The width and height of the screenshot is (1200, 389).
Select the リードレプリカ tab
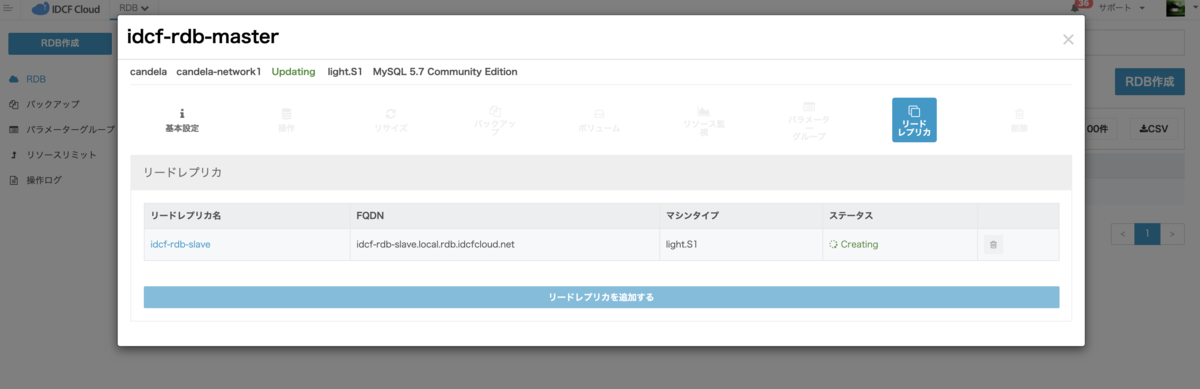[914, 120]
